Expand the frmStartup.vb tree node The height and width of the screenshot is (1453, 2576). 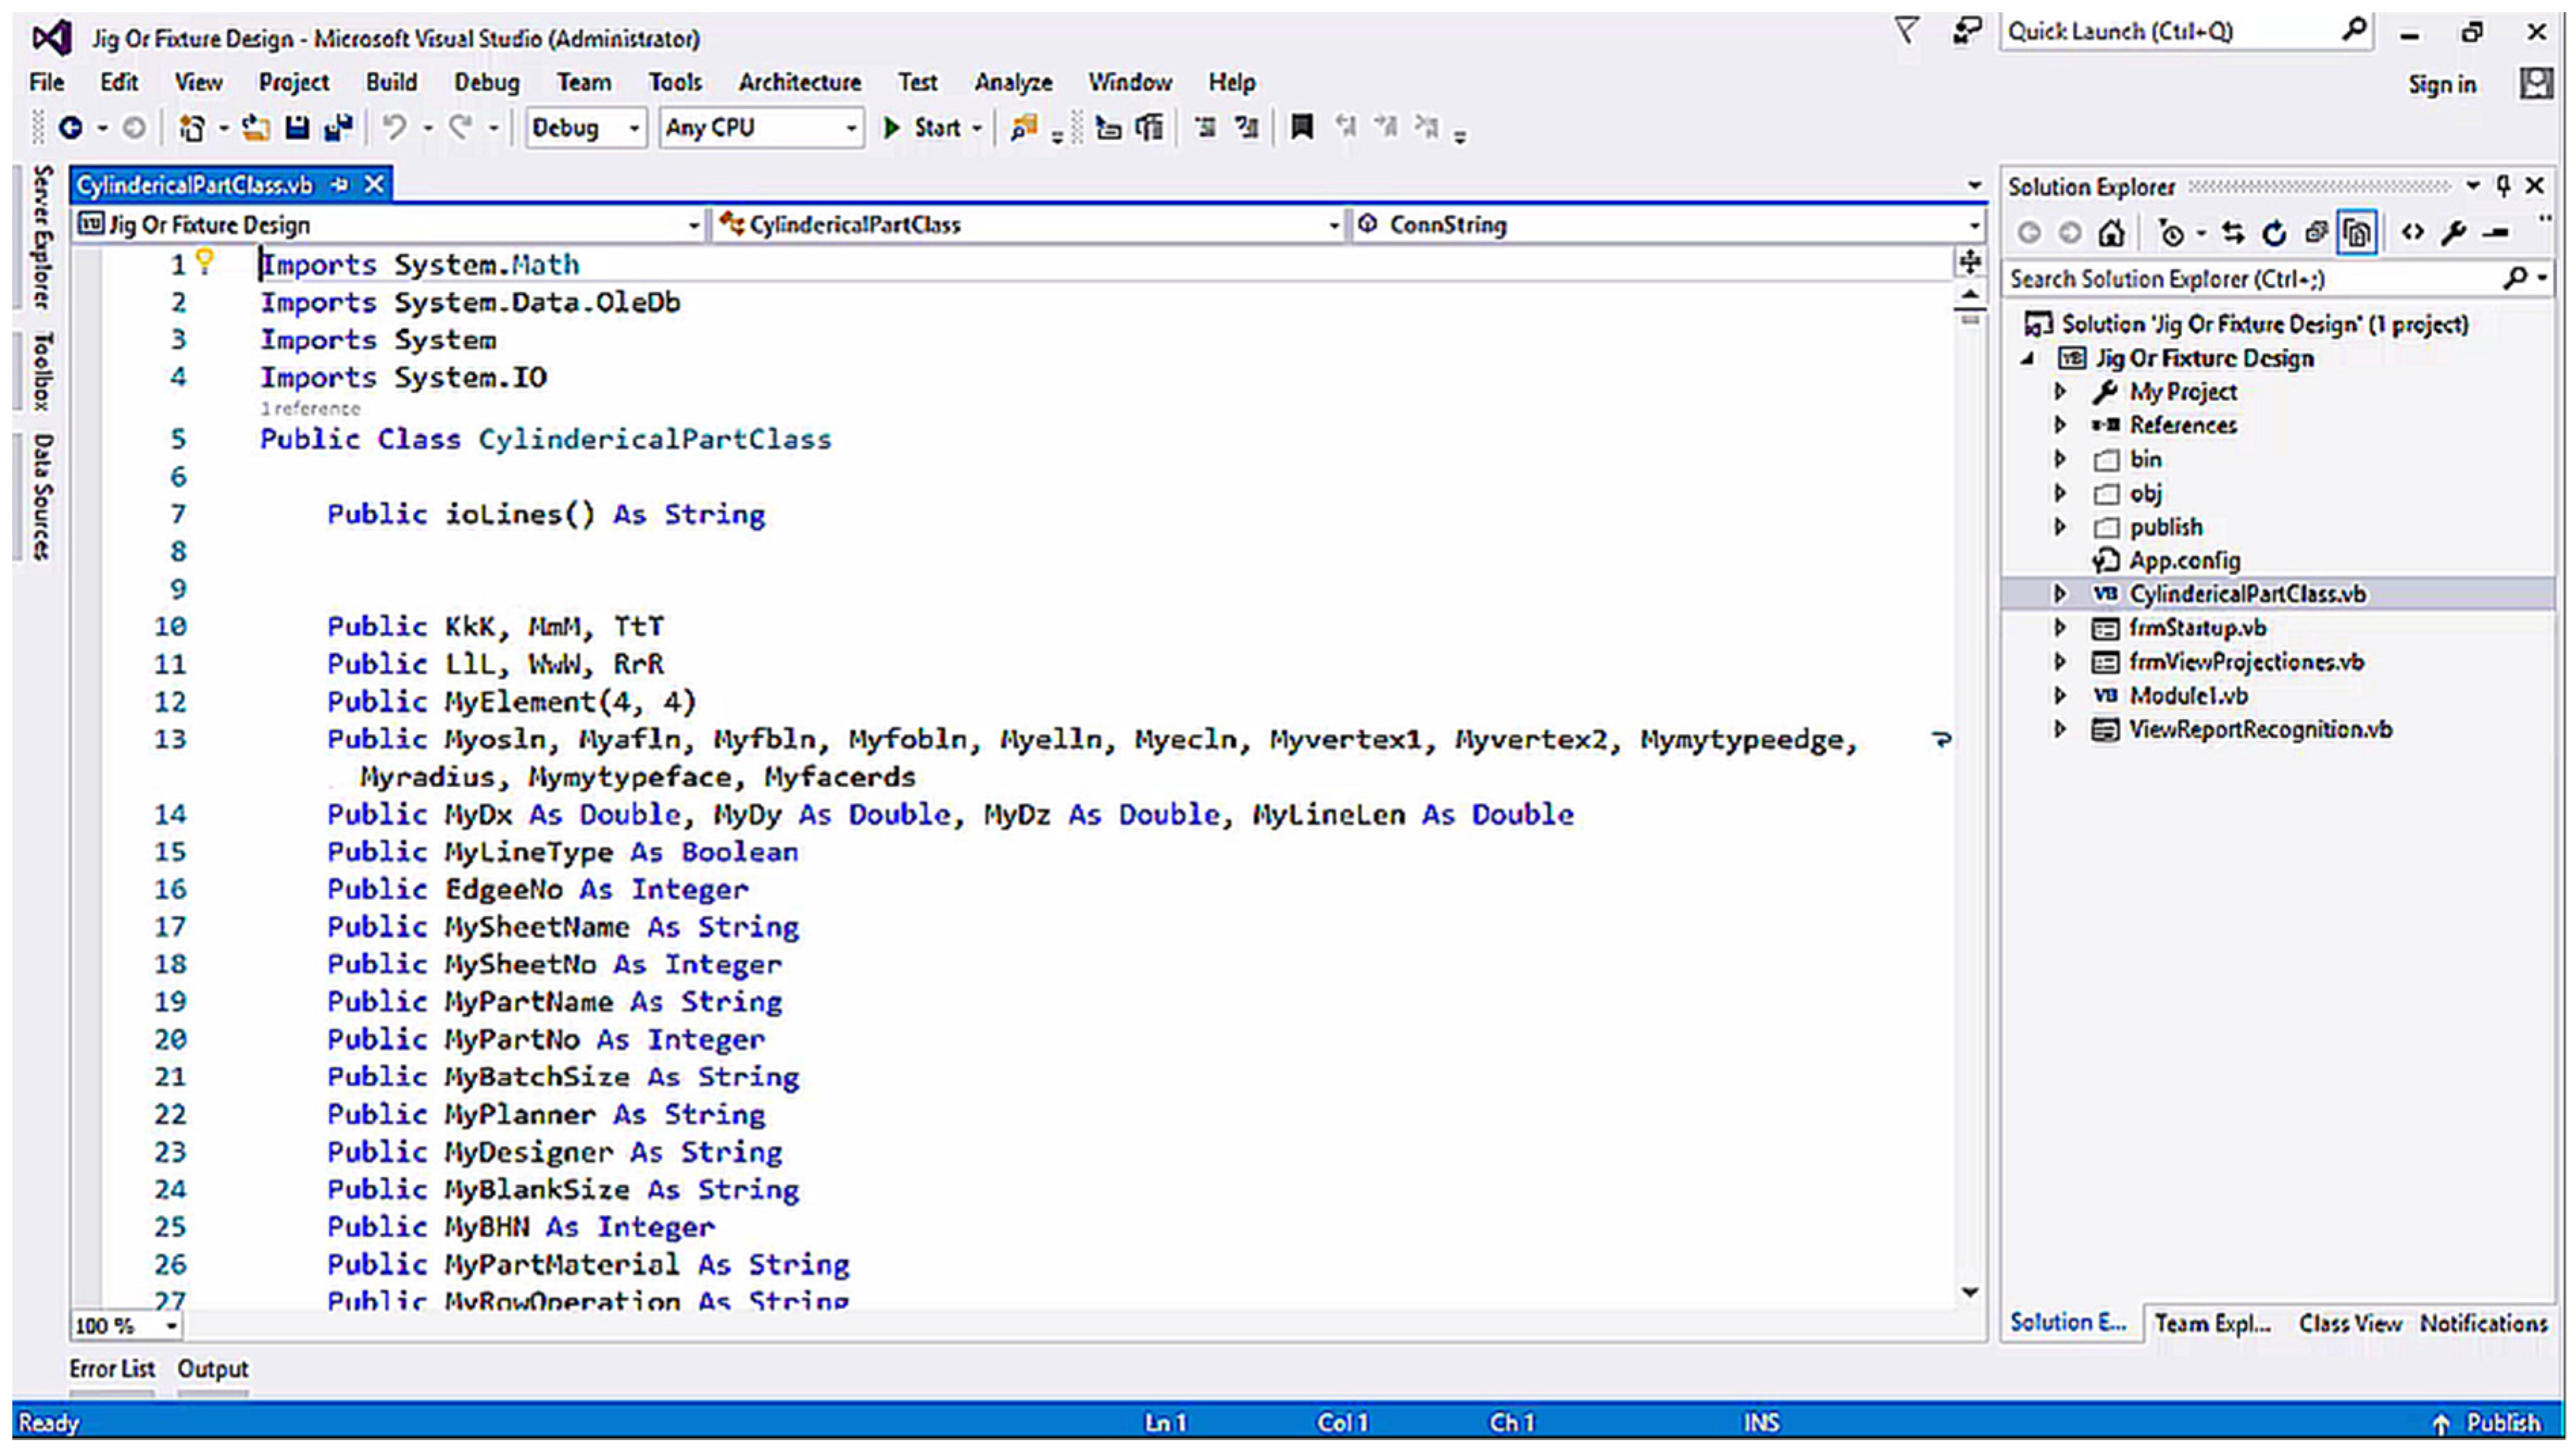(2060, 628)
